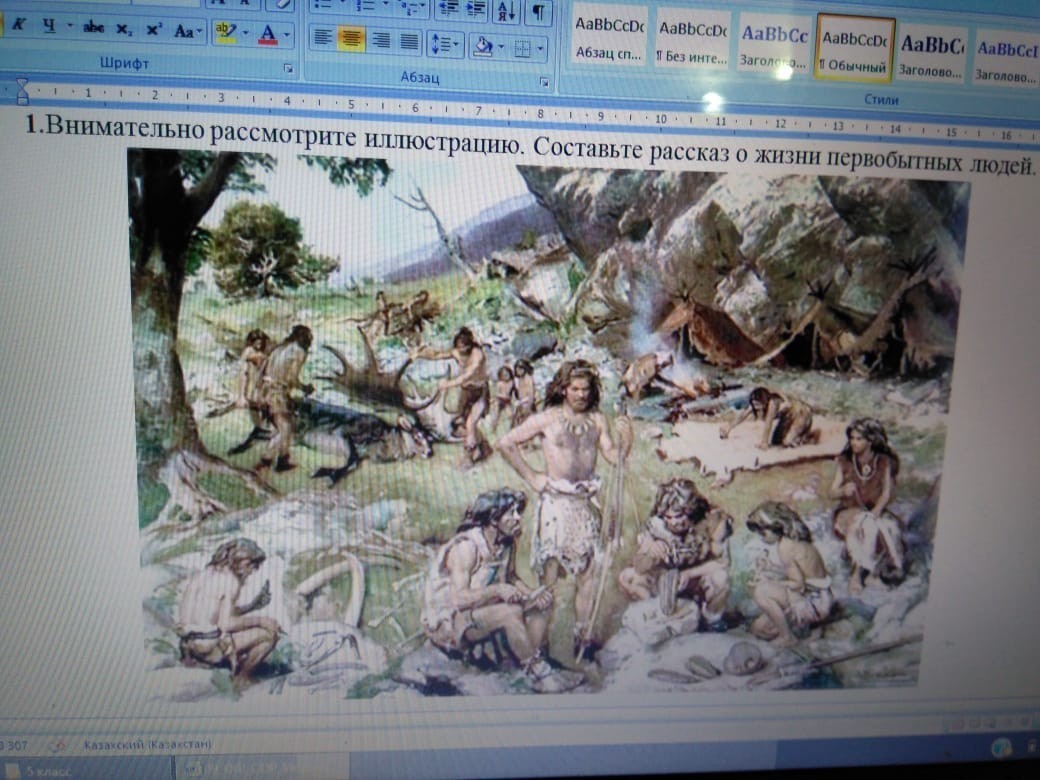This screenshot has width=1040, height=780.
Task: Apply paragraph shading fill
Action: [484, 46]
